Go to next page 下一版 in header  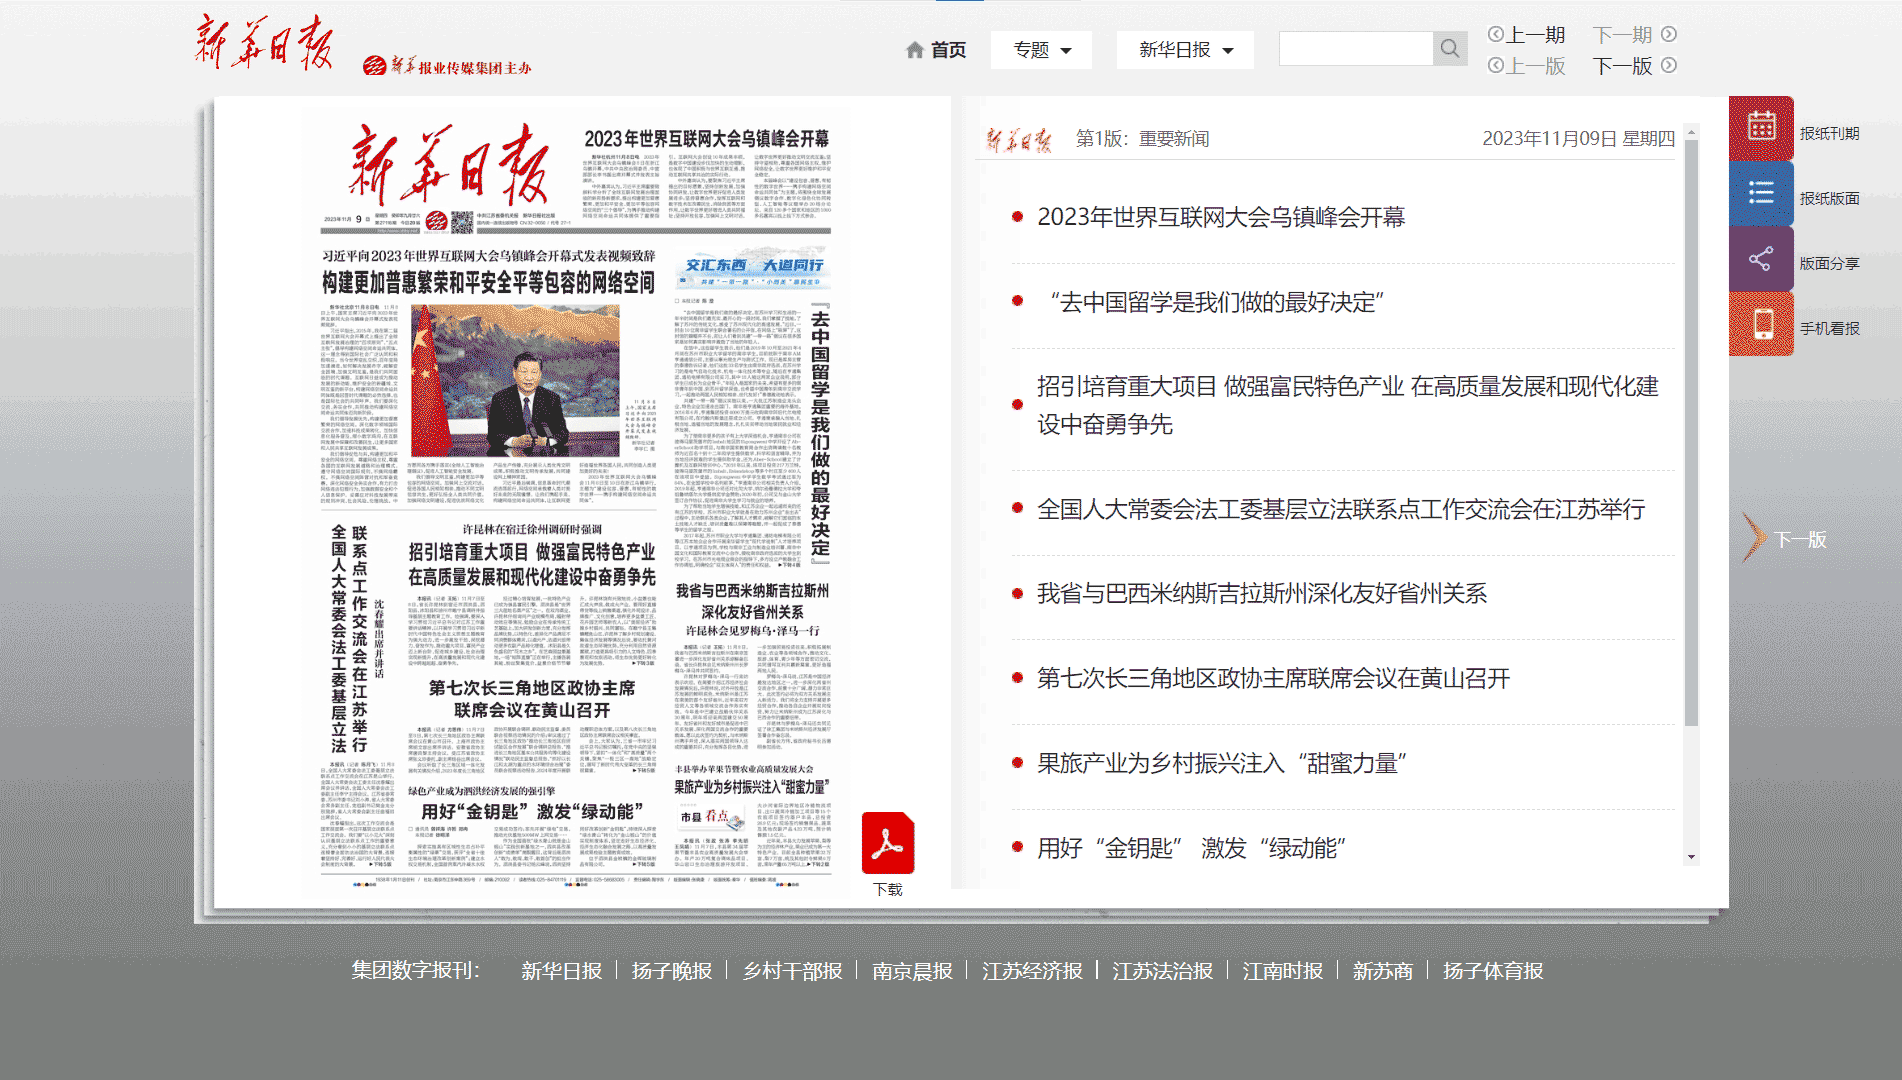(1623, 66)
